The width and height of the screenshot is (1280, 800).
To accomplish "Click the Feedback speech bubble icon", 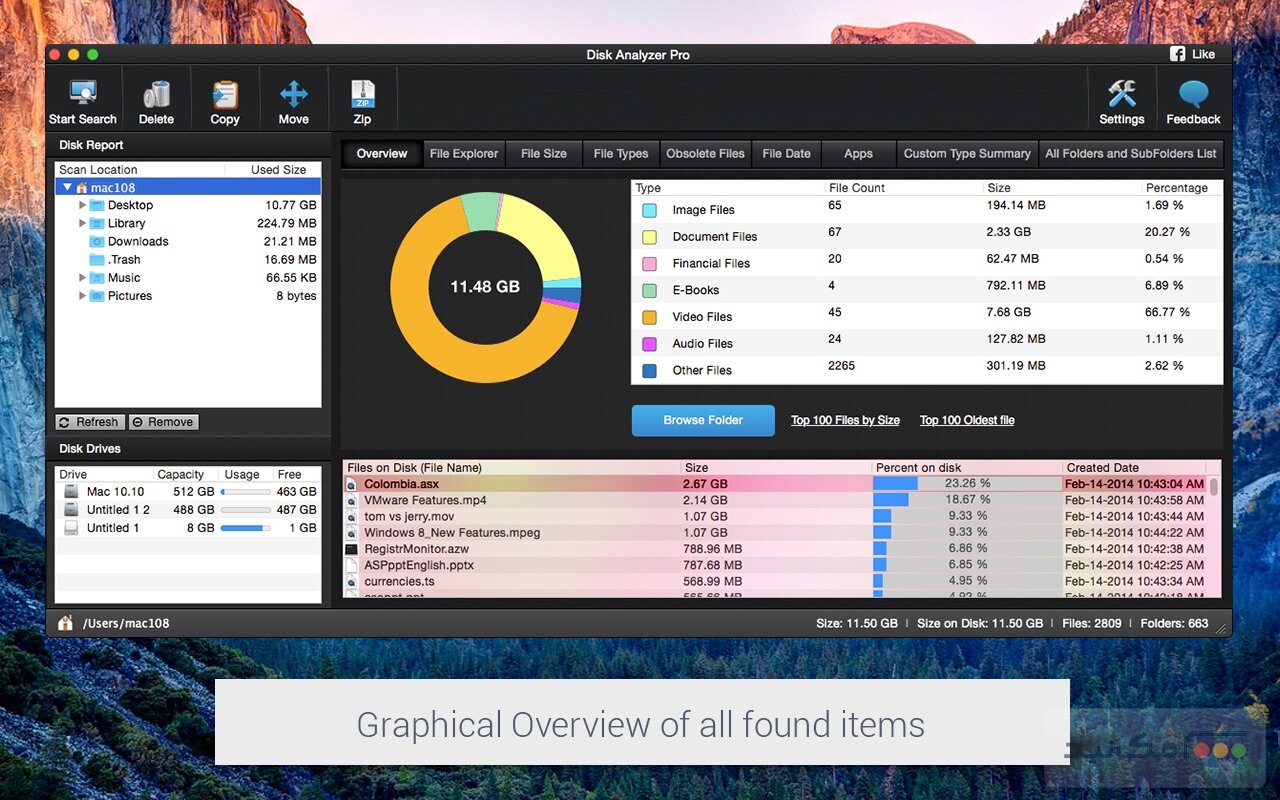I will coord(1192,97).
